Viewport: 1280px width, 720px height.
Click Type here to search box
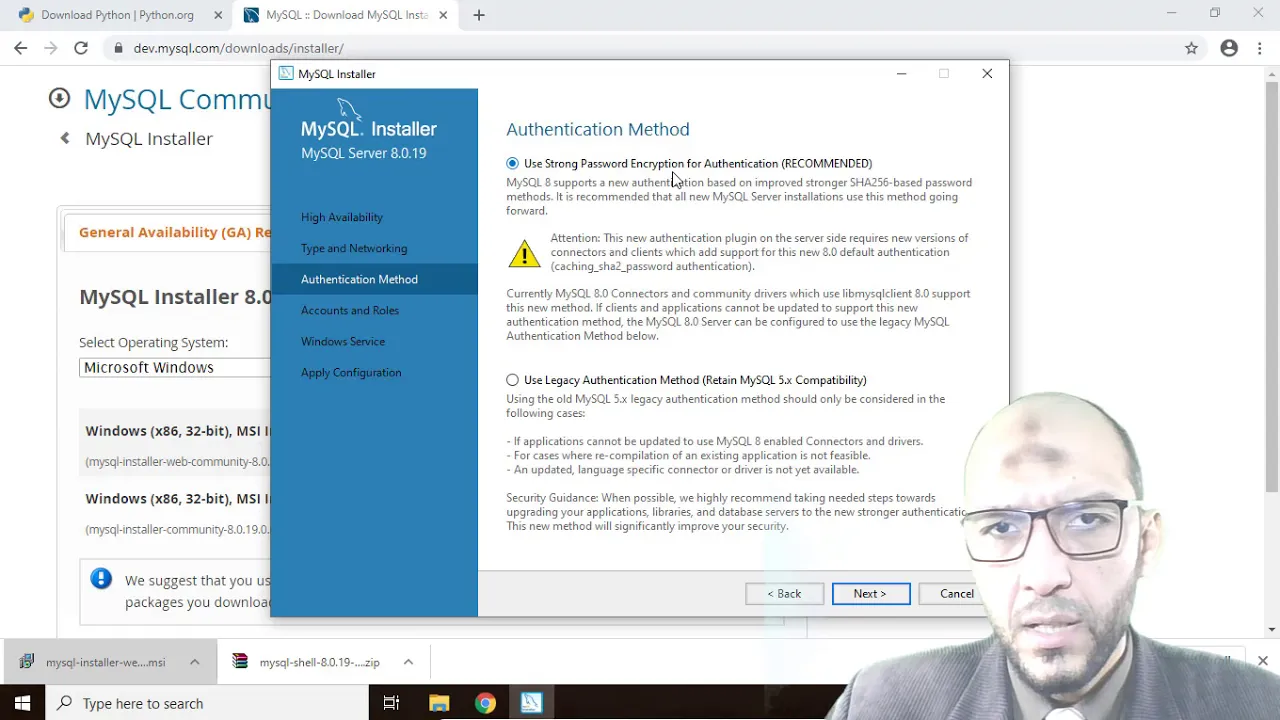coord(207,703)
